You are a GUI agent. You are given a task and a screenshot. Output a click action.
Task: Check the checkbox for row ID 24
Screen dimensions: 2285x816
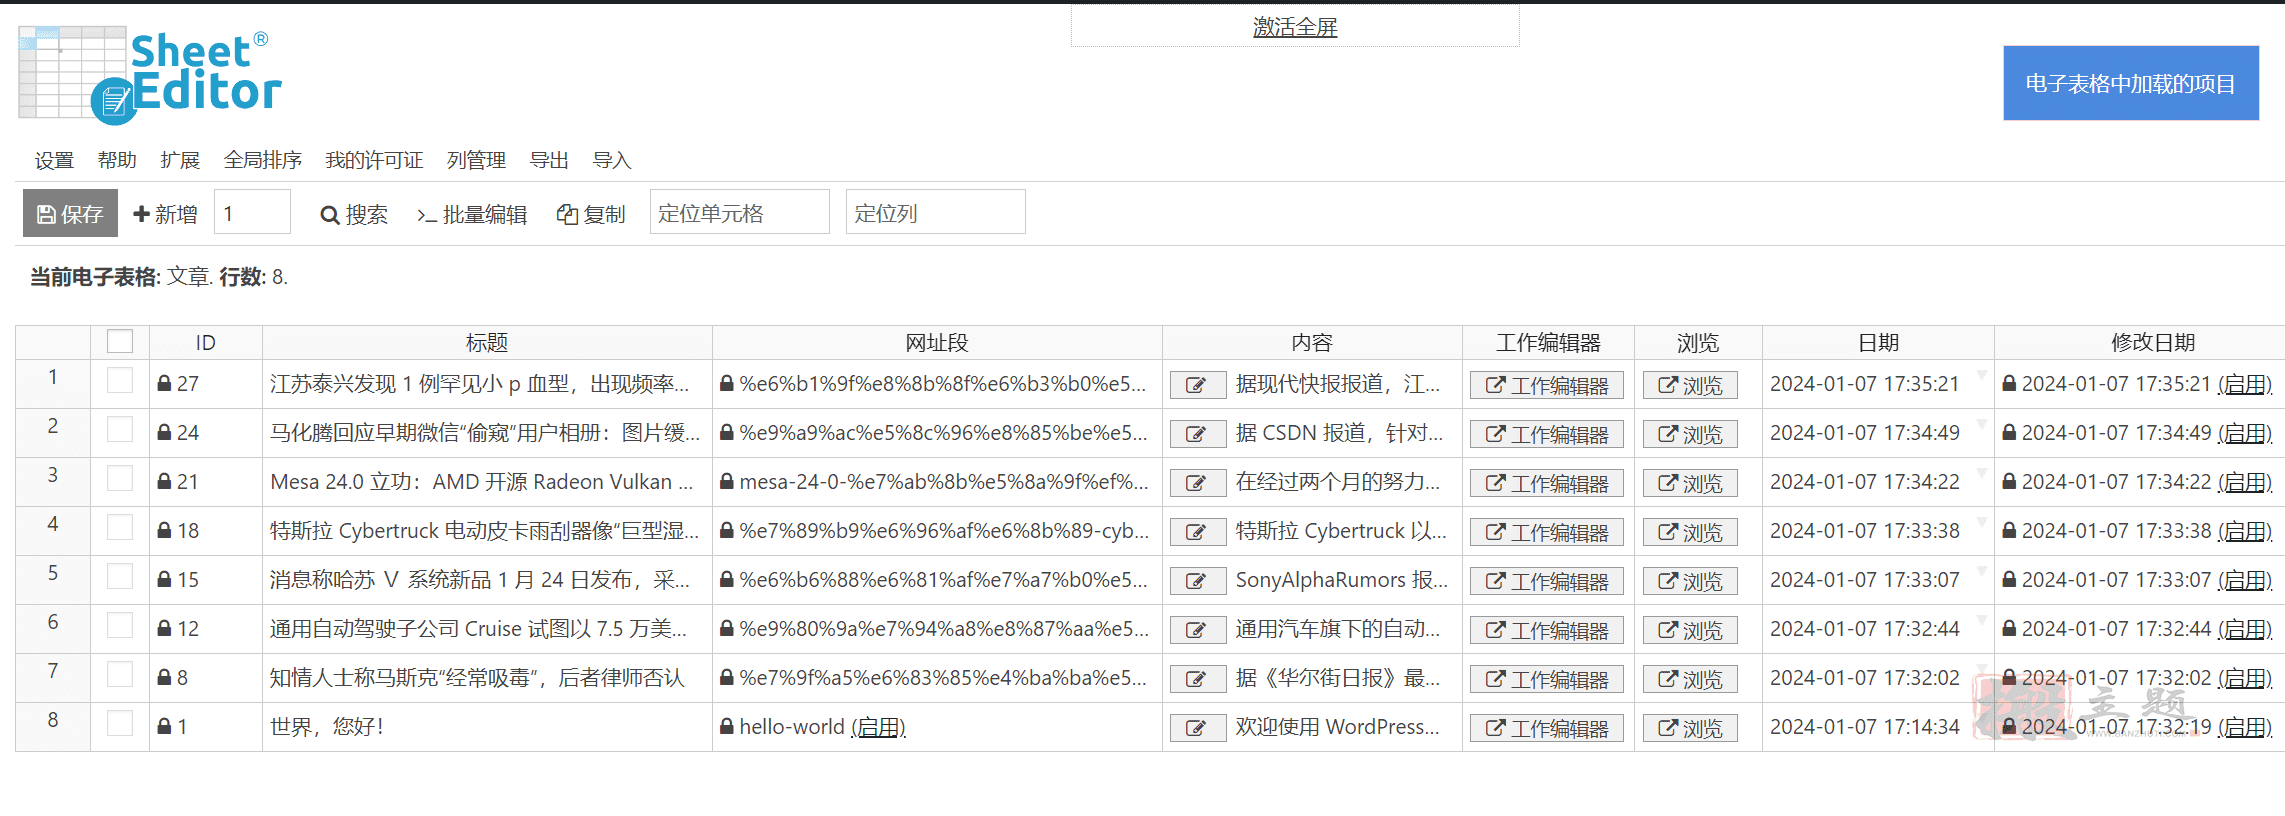(120, 429)
